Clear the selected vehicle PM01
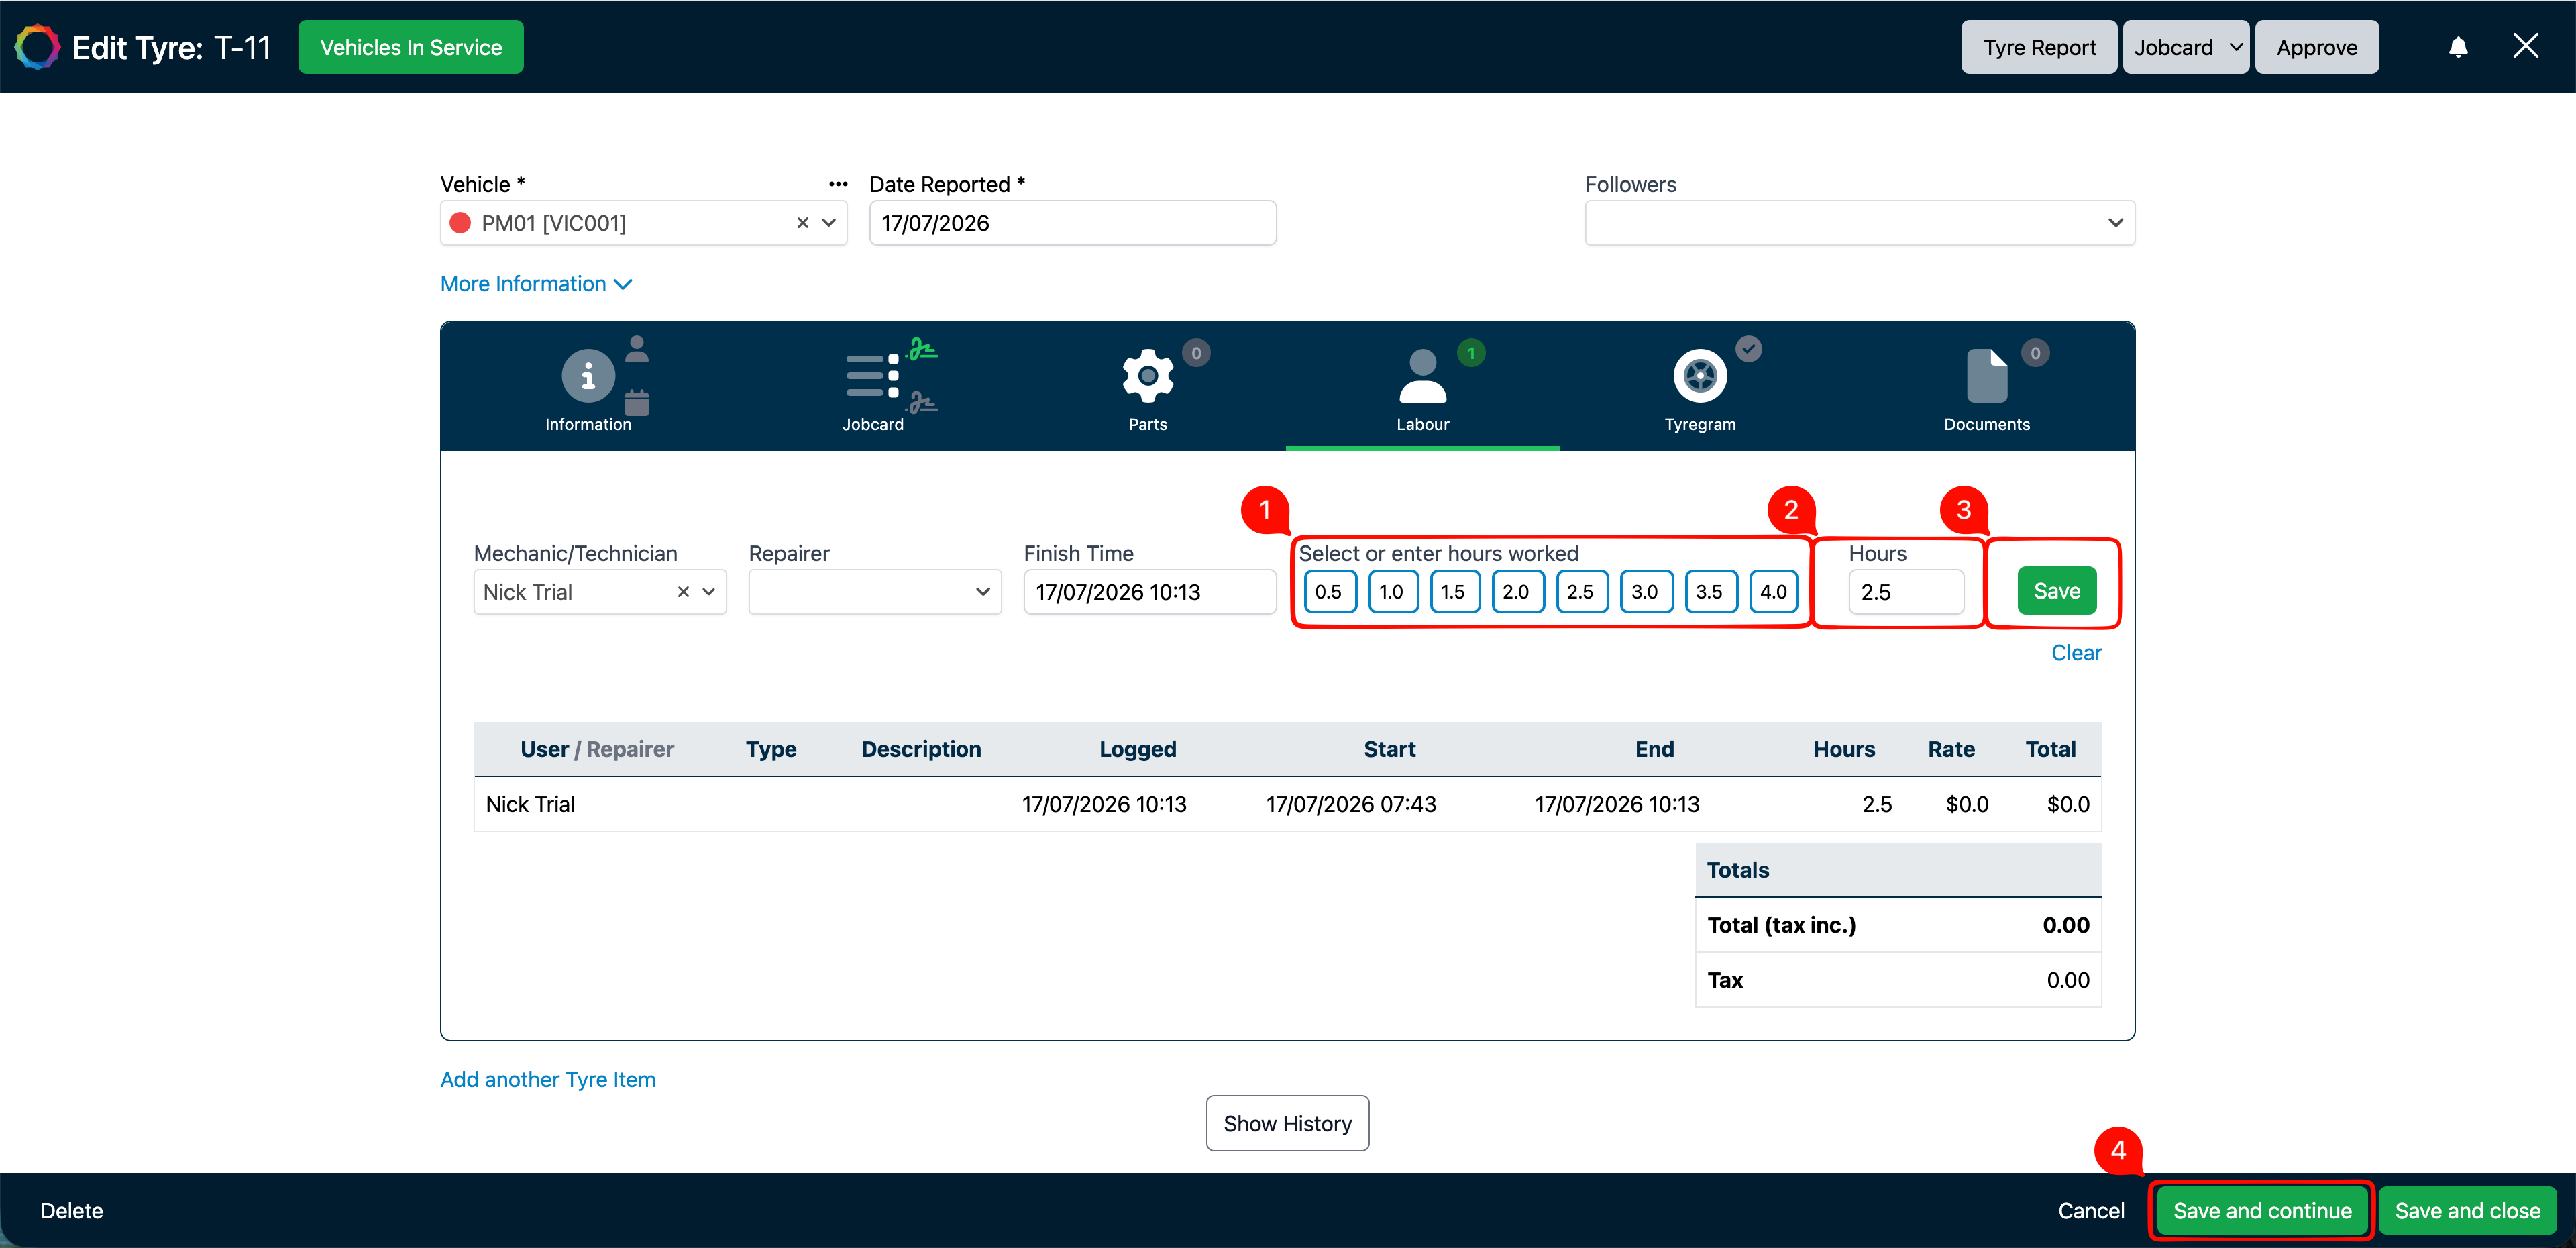This screenshot has width=2576, height=1248. [802, 223]
